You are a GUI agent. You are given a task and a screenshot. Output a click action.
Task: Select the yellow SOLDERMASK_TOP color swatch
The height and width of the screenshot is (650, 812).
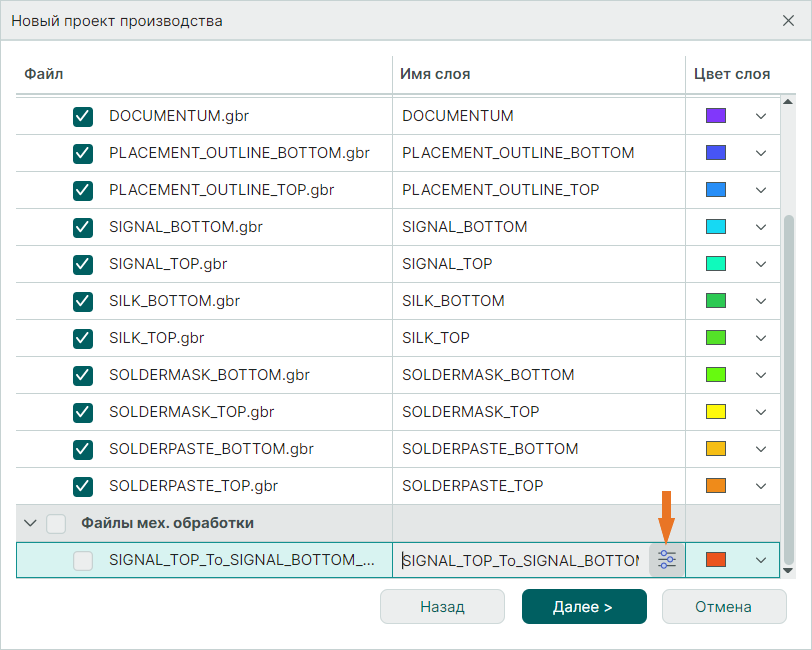tap(715, 412)
